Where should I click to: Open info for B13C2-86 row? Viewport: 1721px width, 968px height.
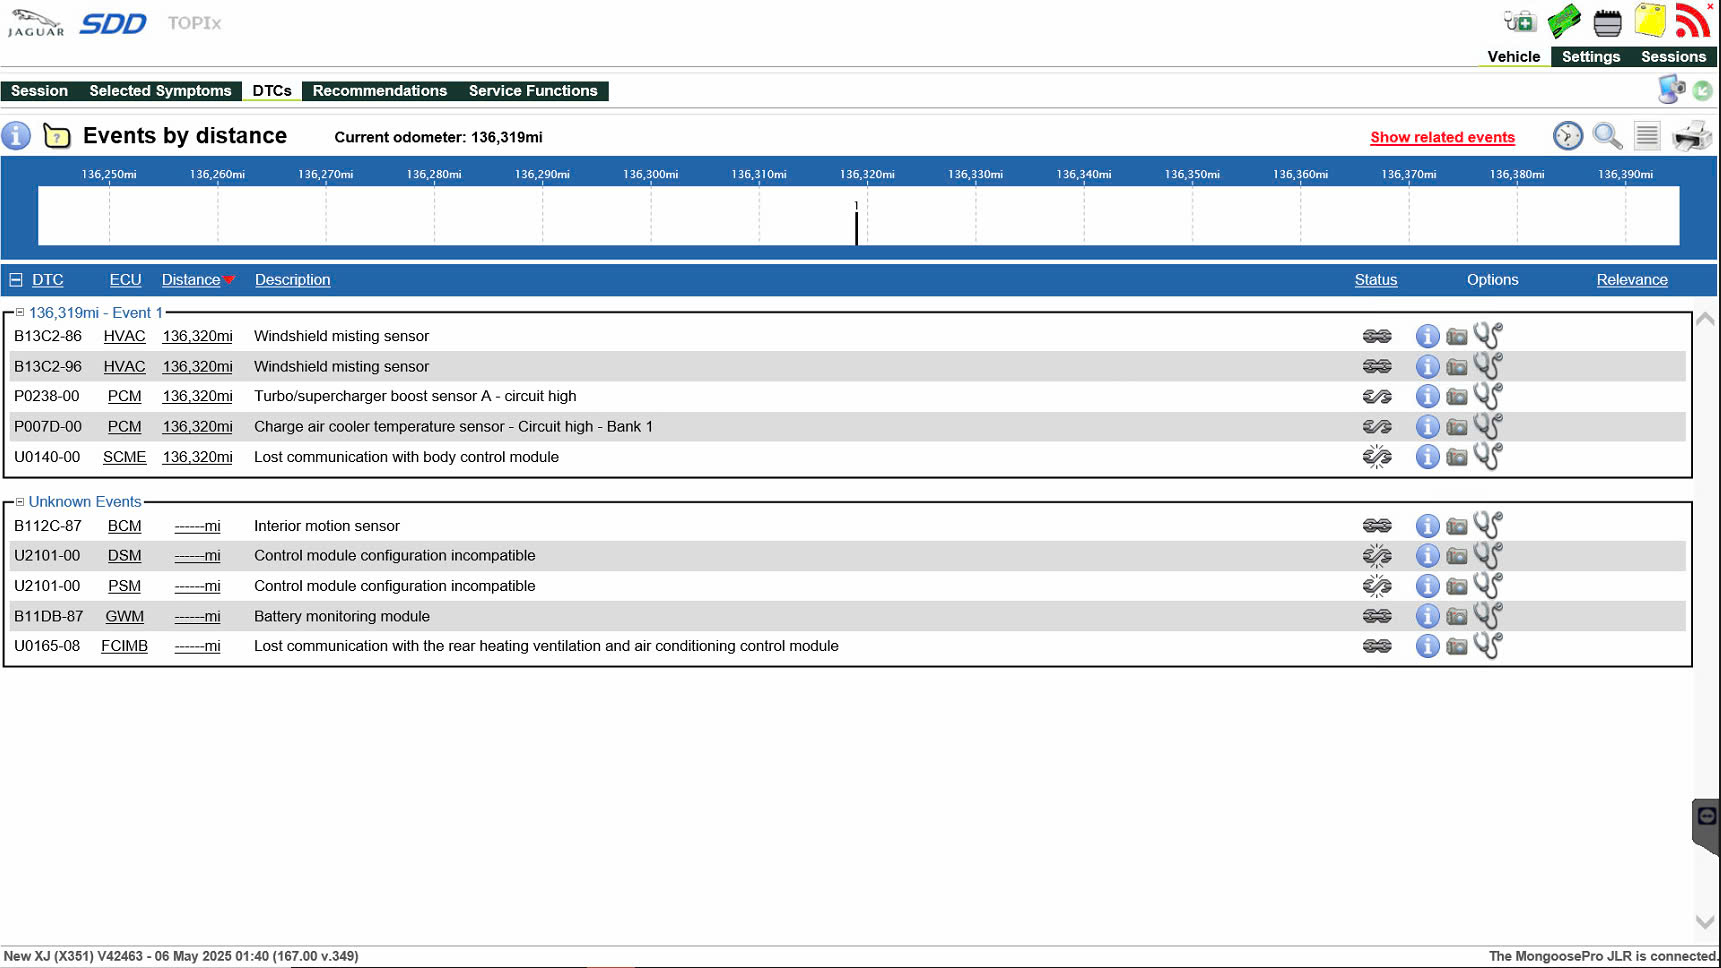click(x=1427, y=337)
